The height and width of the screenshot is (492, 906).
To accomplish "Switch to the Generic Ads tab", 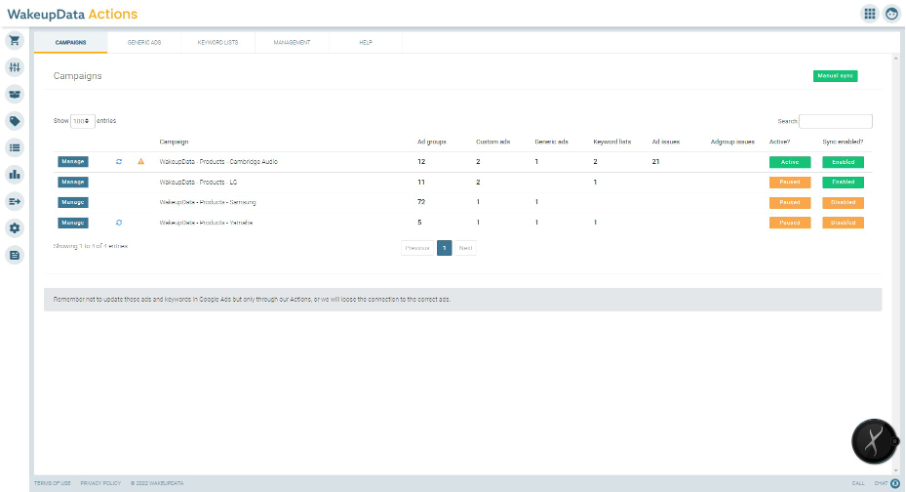I will click(x=144, y=42).
